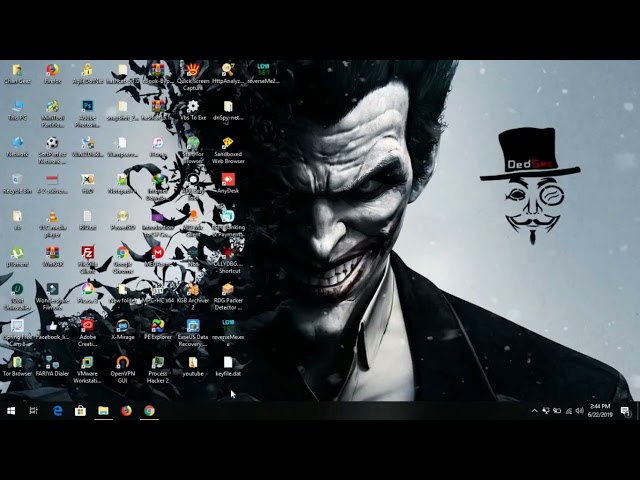Launch X-Mirage desktop shortcut

(122, 330)
